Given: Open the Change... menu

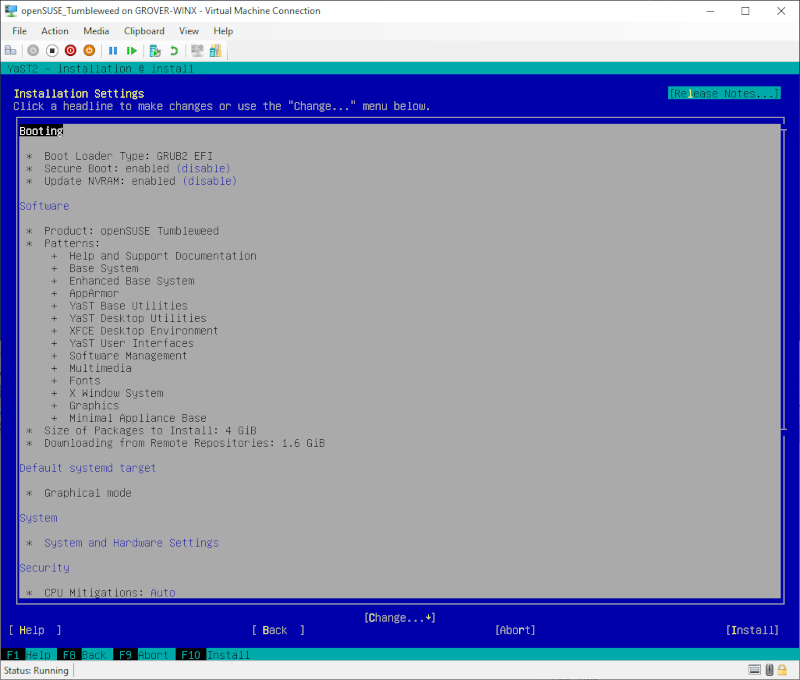Looking at the screenshot, I should (x=399, y=618).
